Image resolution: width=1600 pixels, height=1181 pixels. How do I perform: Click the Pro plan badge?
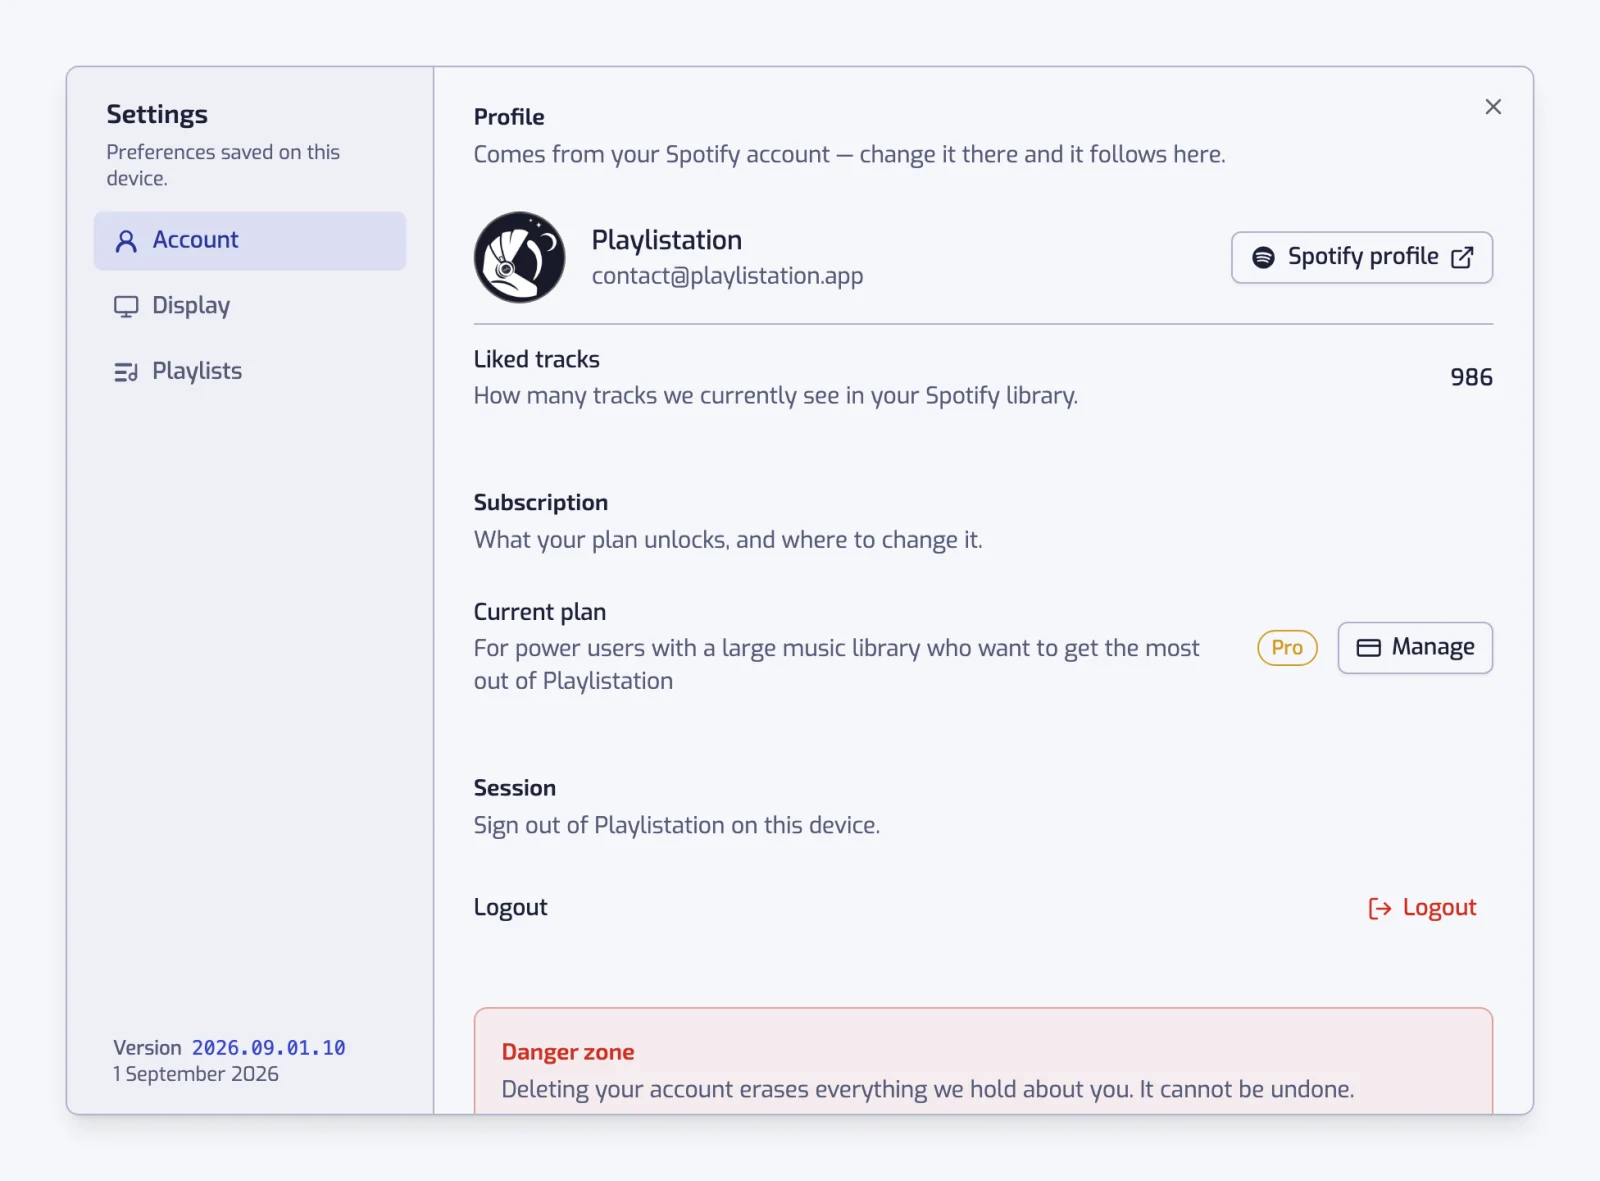pos(1287,648)
